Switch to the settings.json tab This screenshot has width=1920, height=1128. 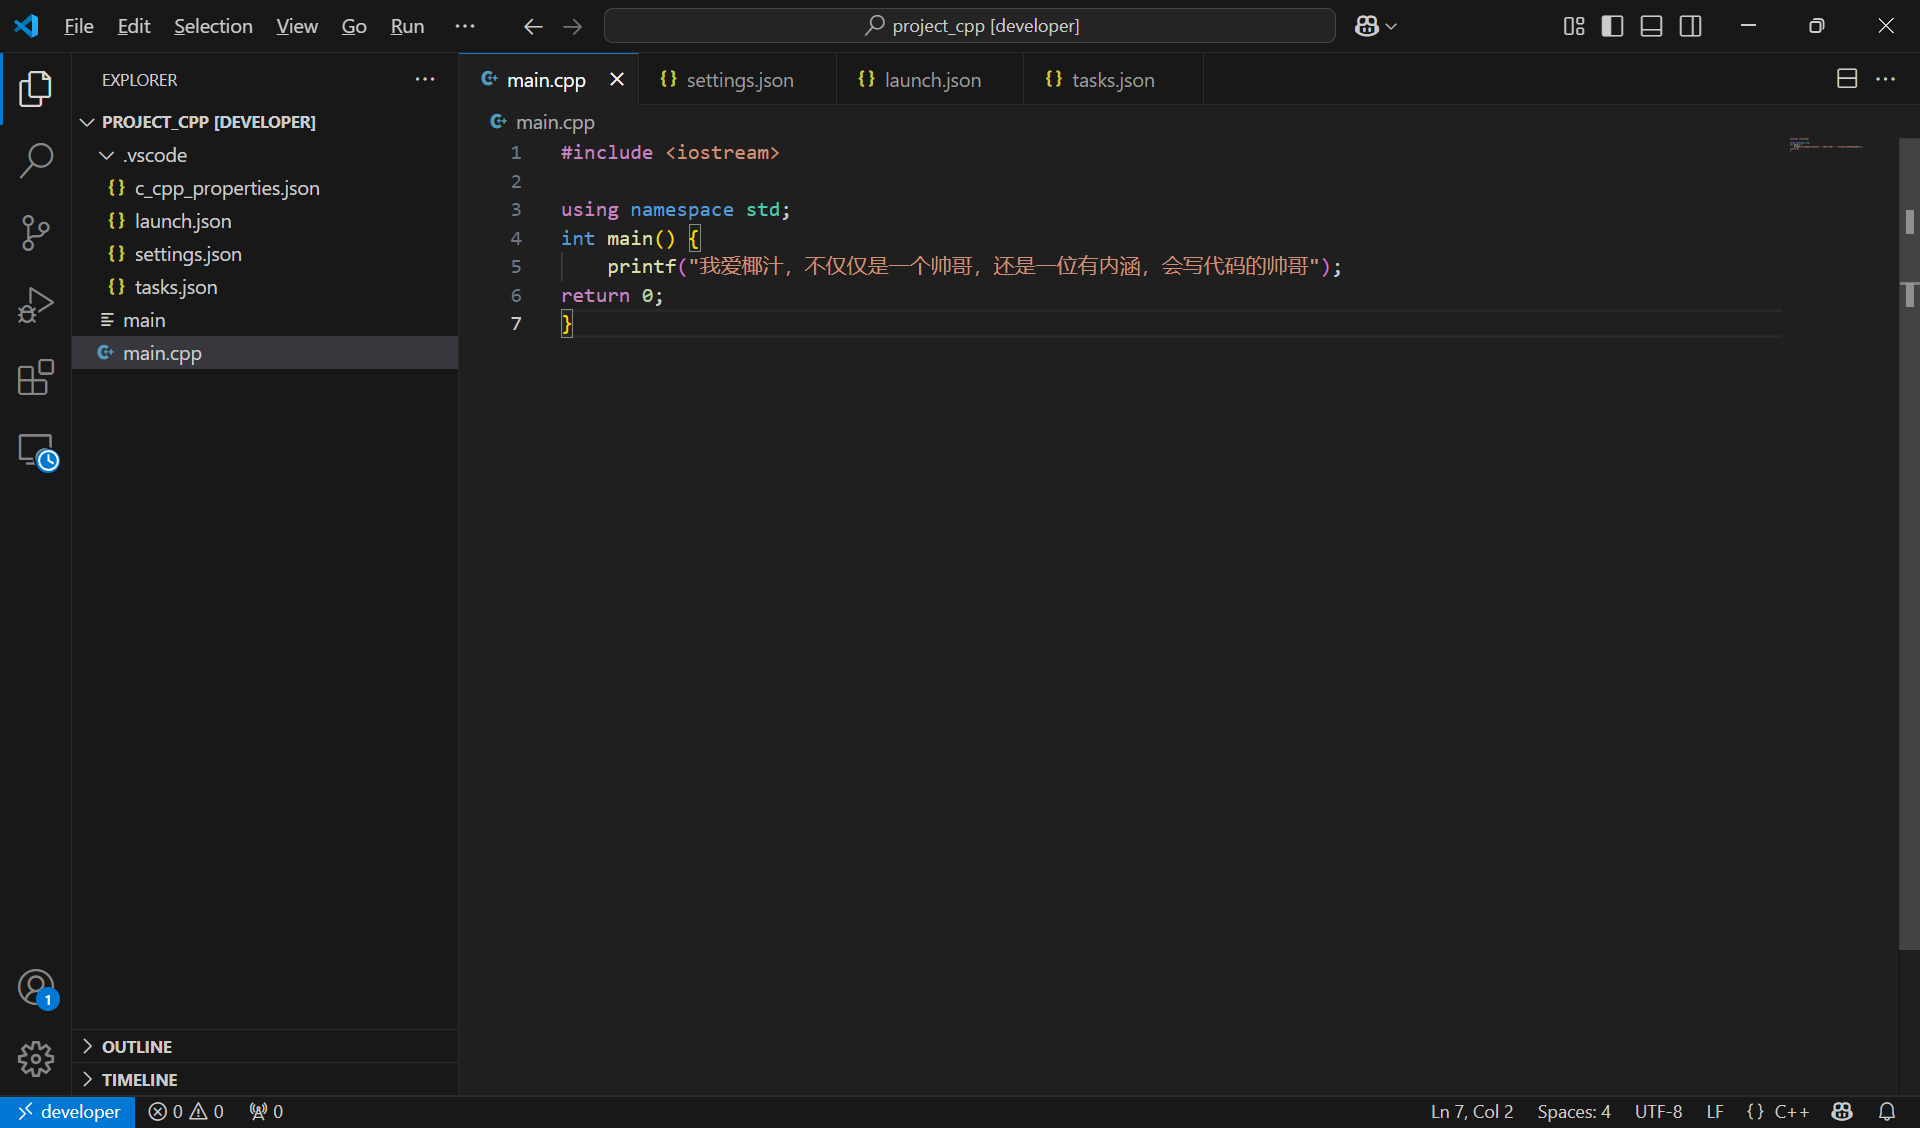point(738,79)
